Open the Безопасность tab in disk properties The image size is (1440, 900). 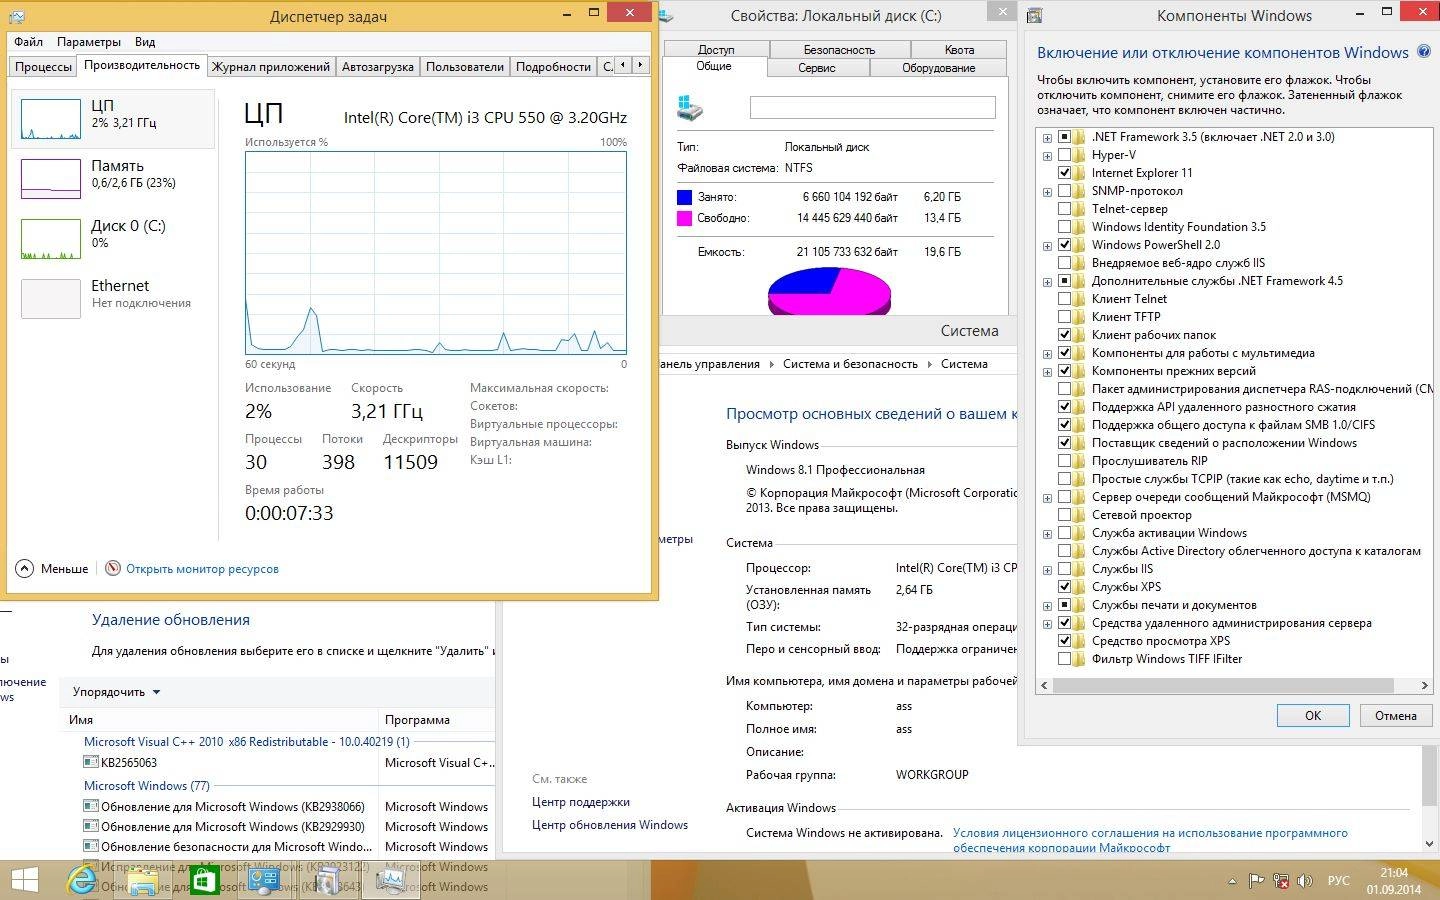click(x=839, y=49)
